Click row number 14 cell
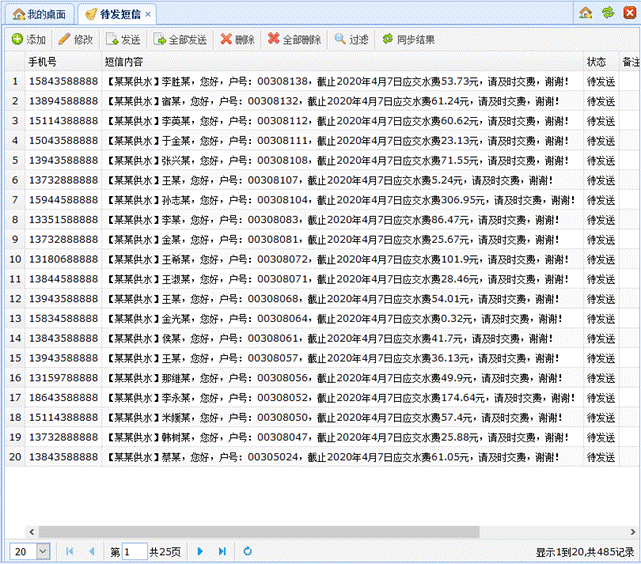641x564 pixels. point(15,338)
